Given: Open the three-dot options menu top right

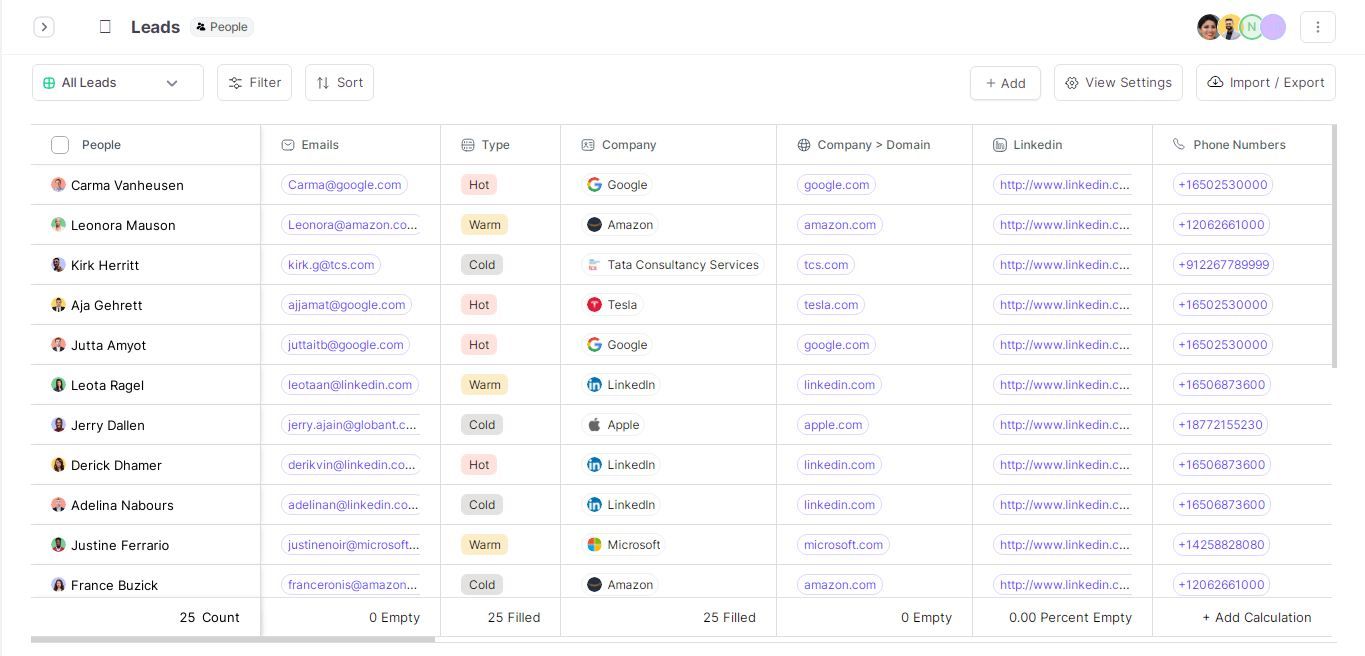Looking at the screenshot, I should [x=1318, y=27].
